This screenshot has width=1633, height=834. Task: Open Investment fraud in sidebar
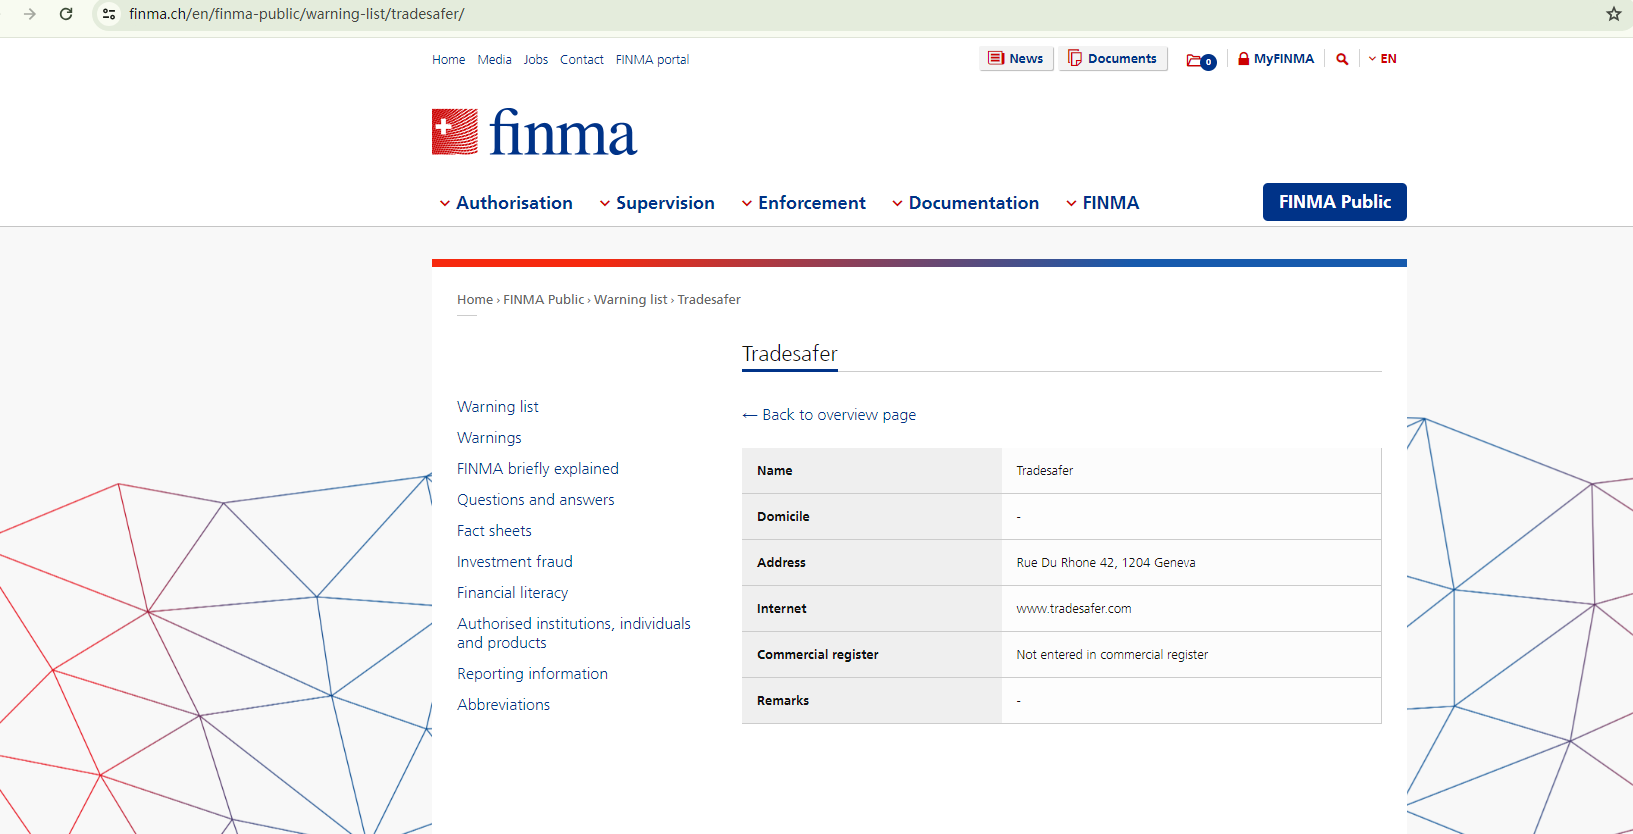coord(515,562)
